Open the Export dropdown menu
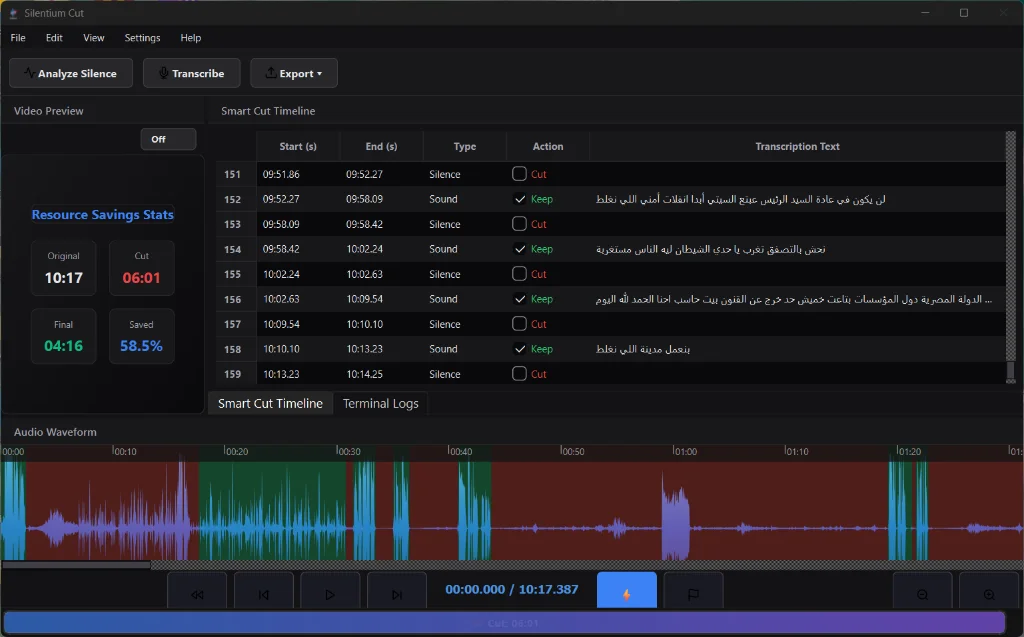Image resolution: width=1024 pixels, height=637 pixels. pyautogui.click(x=294, y=73)
